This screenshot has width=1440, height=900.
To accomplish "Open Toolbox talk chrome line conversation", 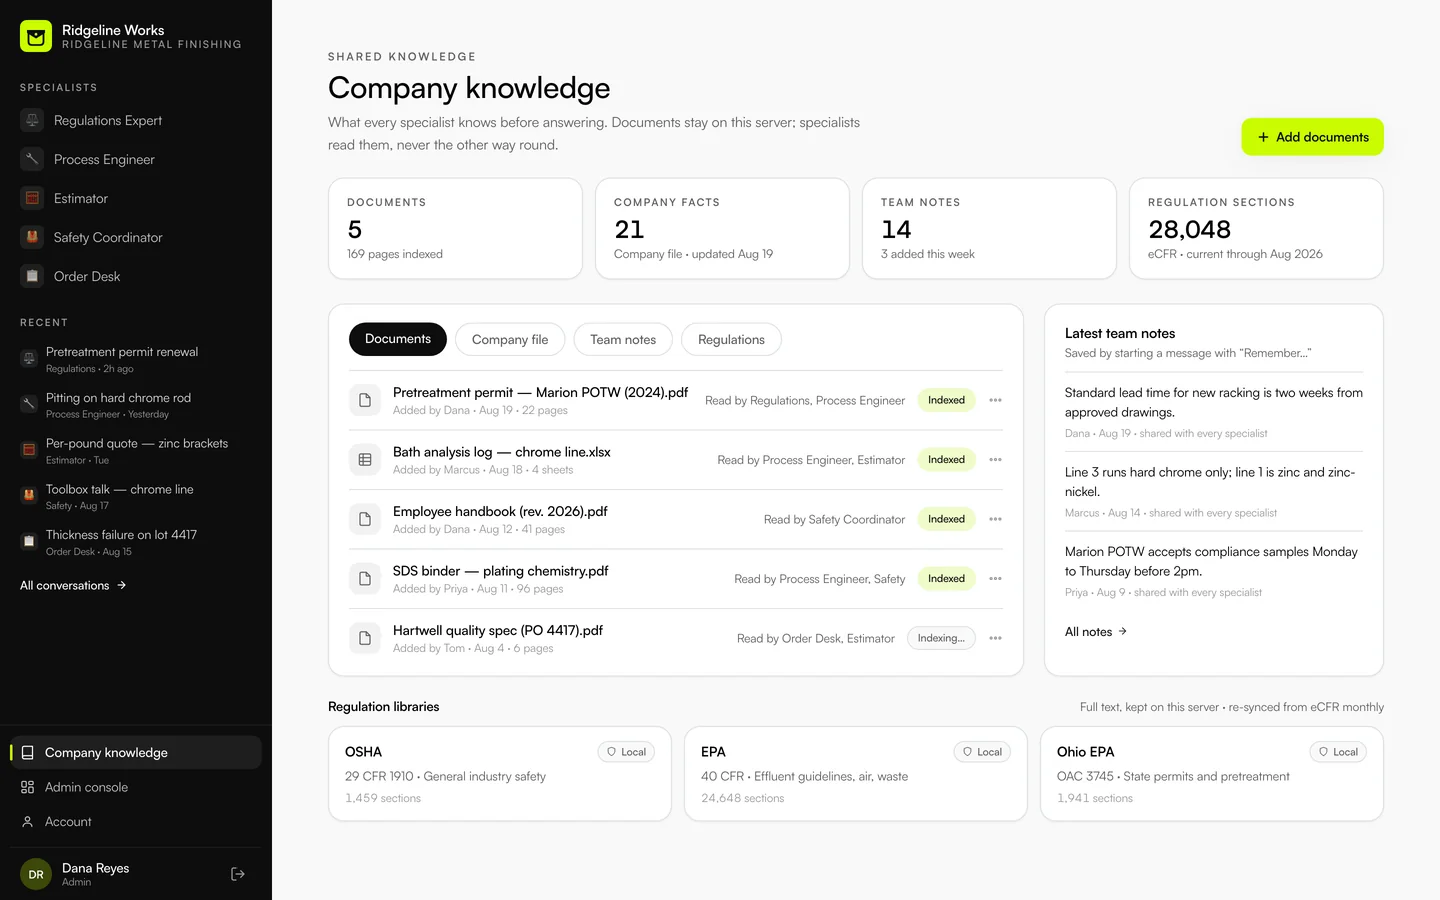I will (136, 497).
